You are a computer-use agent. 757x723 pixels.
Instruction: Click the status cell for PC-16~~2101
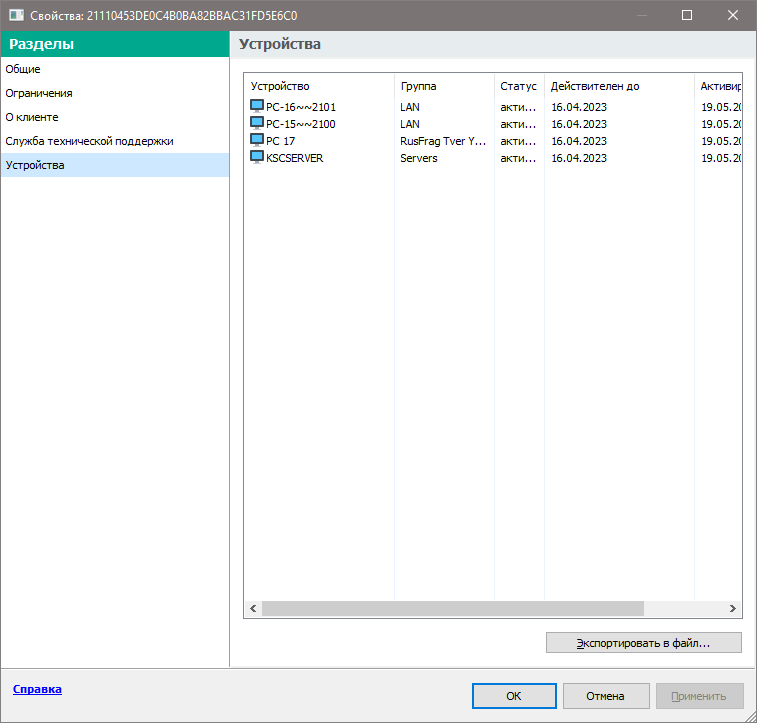coord(518,107)
